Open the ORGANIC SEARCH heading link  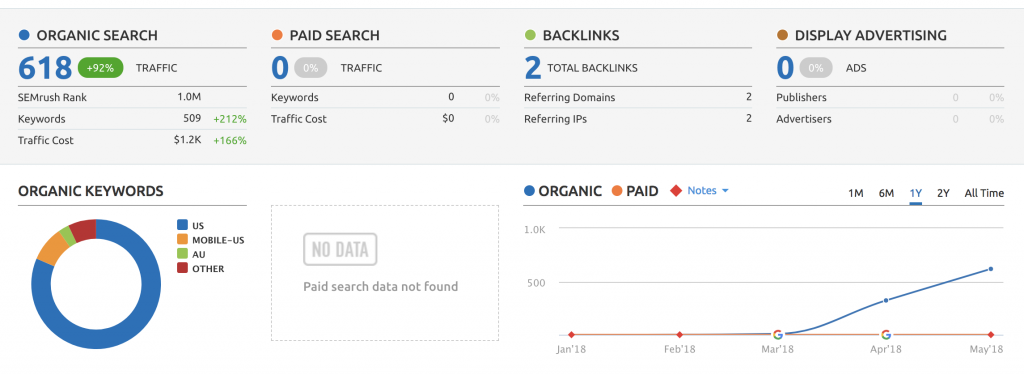point(97,35)
